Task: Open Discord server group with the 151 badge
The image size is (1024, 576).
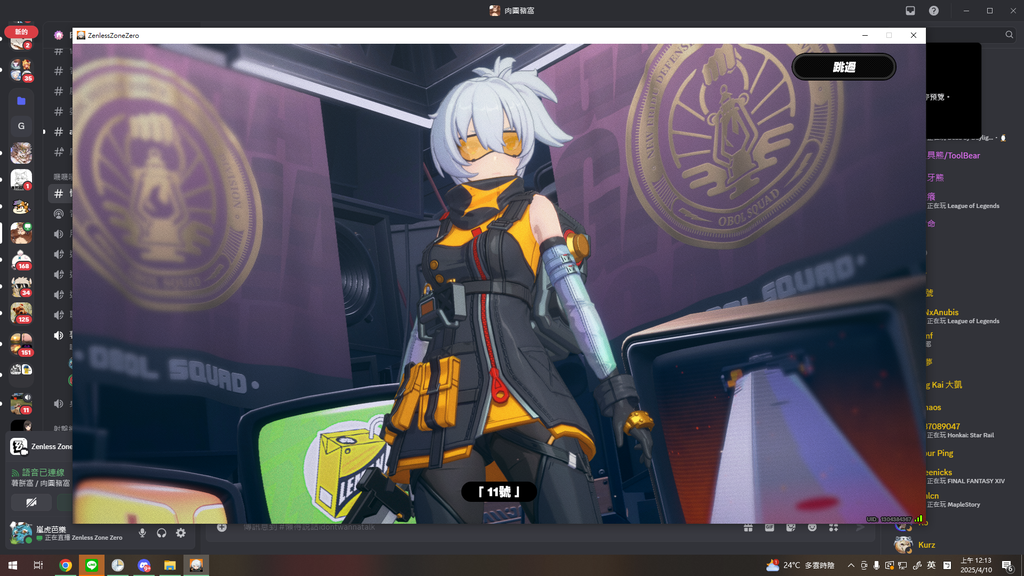Action: pos(21,342)
